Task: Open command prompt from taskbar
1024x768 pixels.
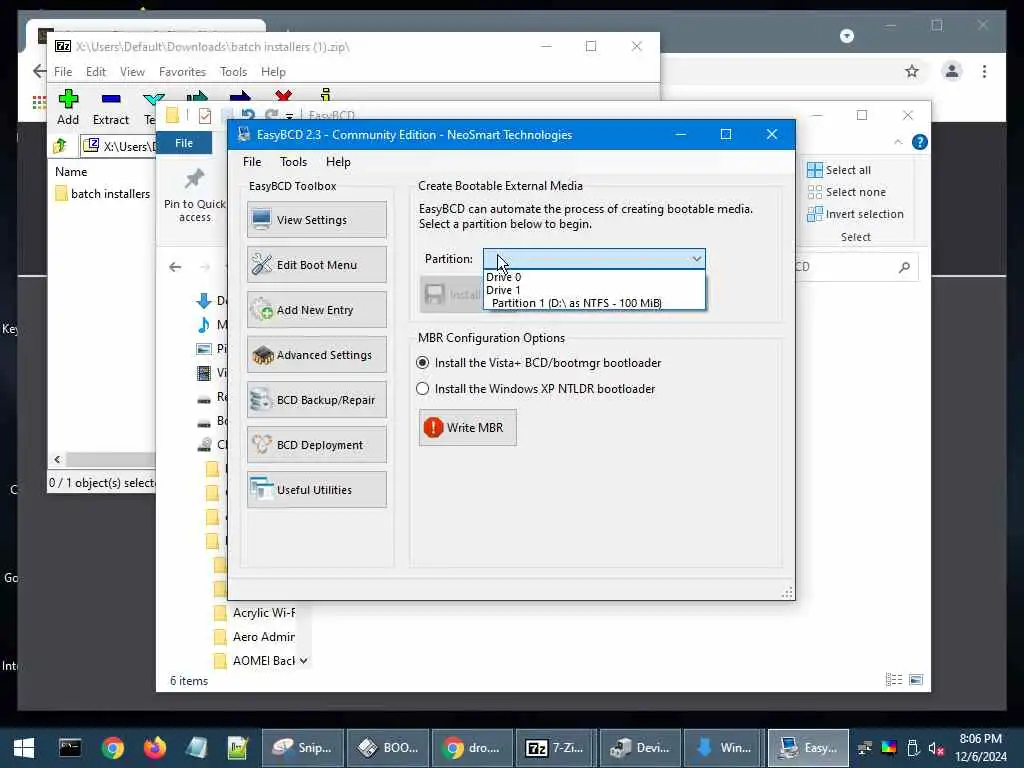Action: [x=70, y=748]
